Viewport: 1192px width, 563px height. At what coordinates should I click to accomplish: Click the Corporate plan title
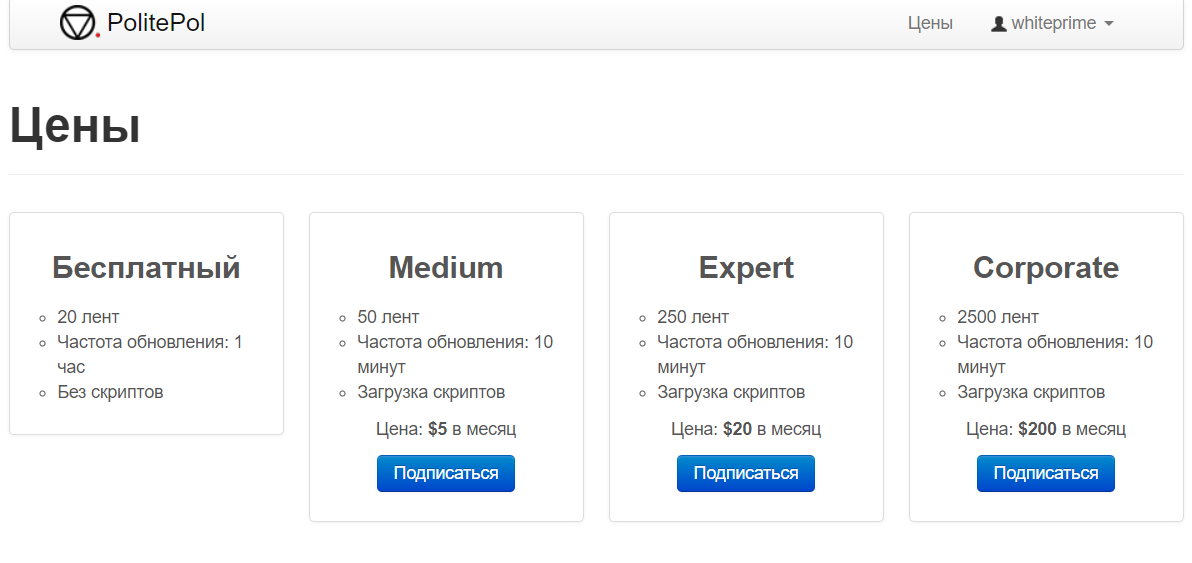click(1046, 268)
